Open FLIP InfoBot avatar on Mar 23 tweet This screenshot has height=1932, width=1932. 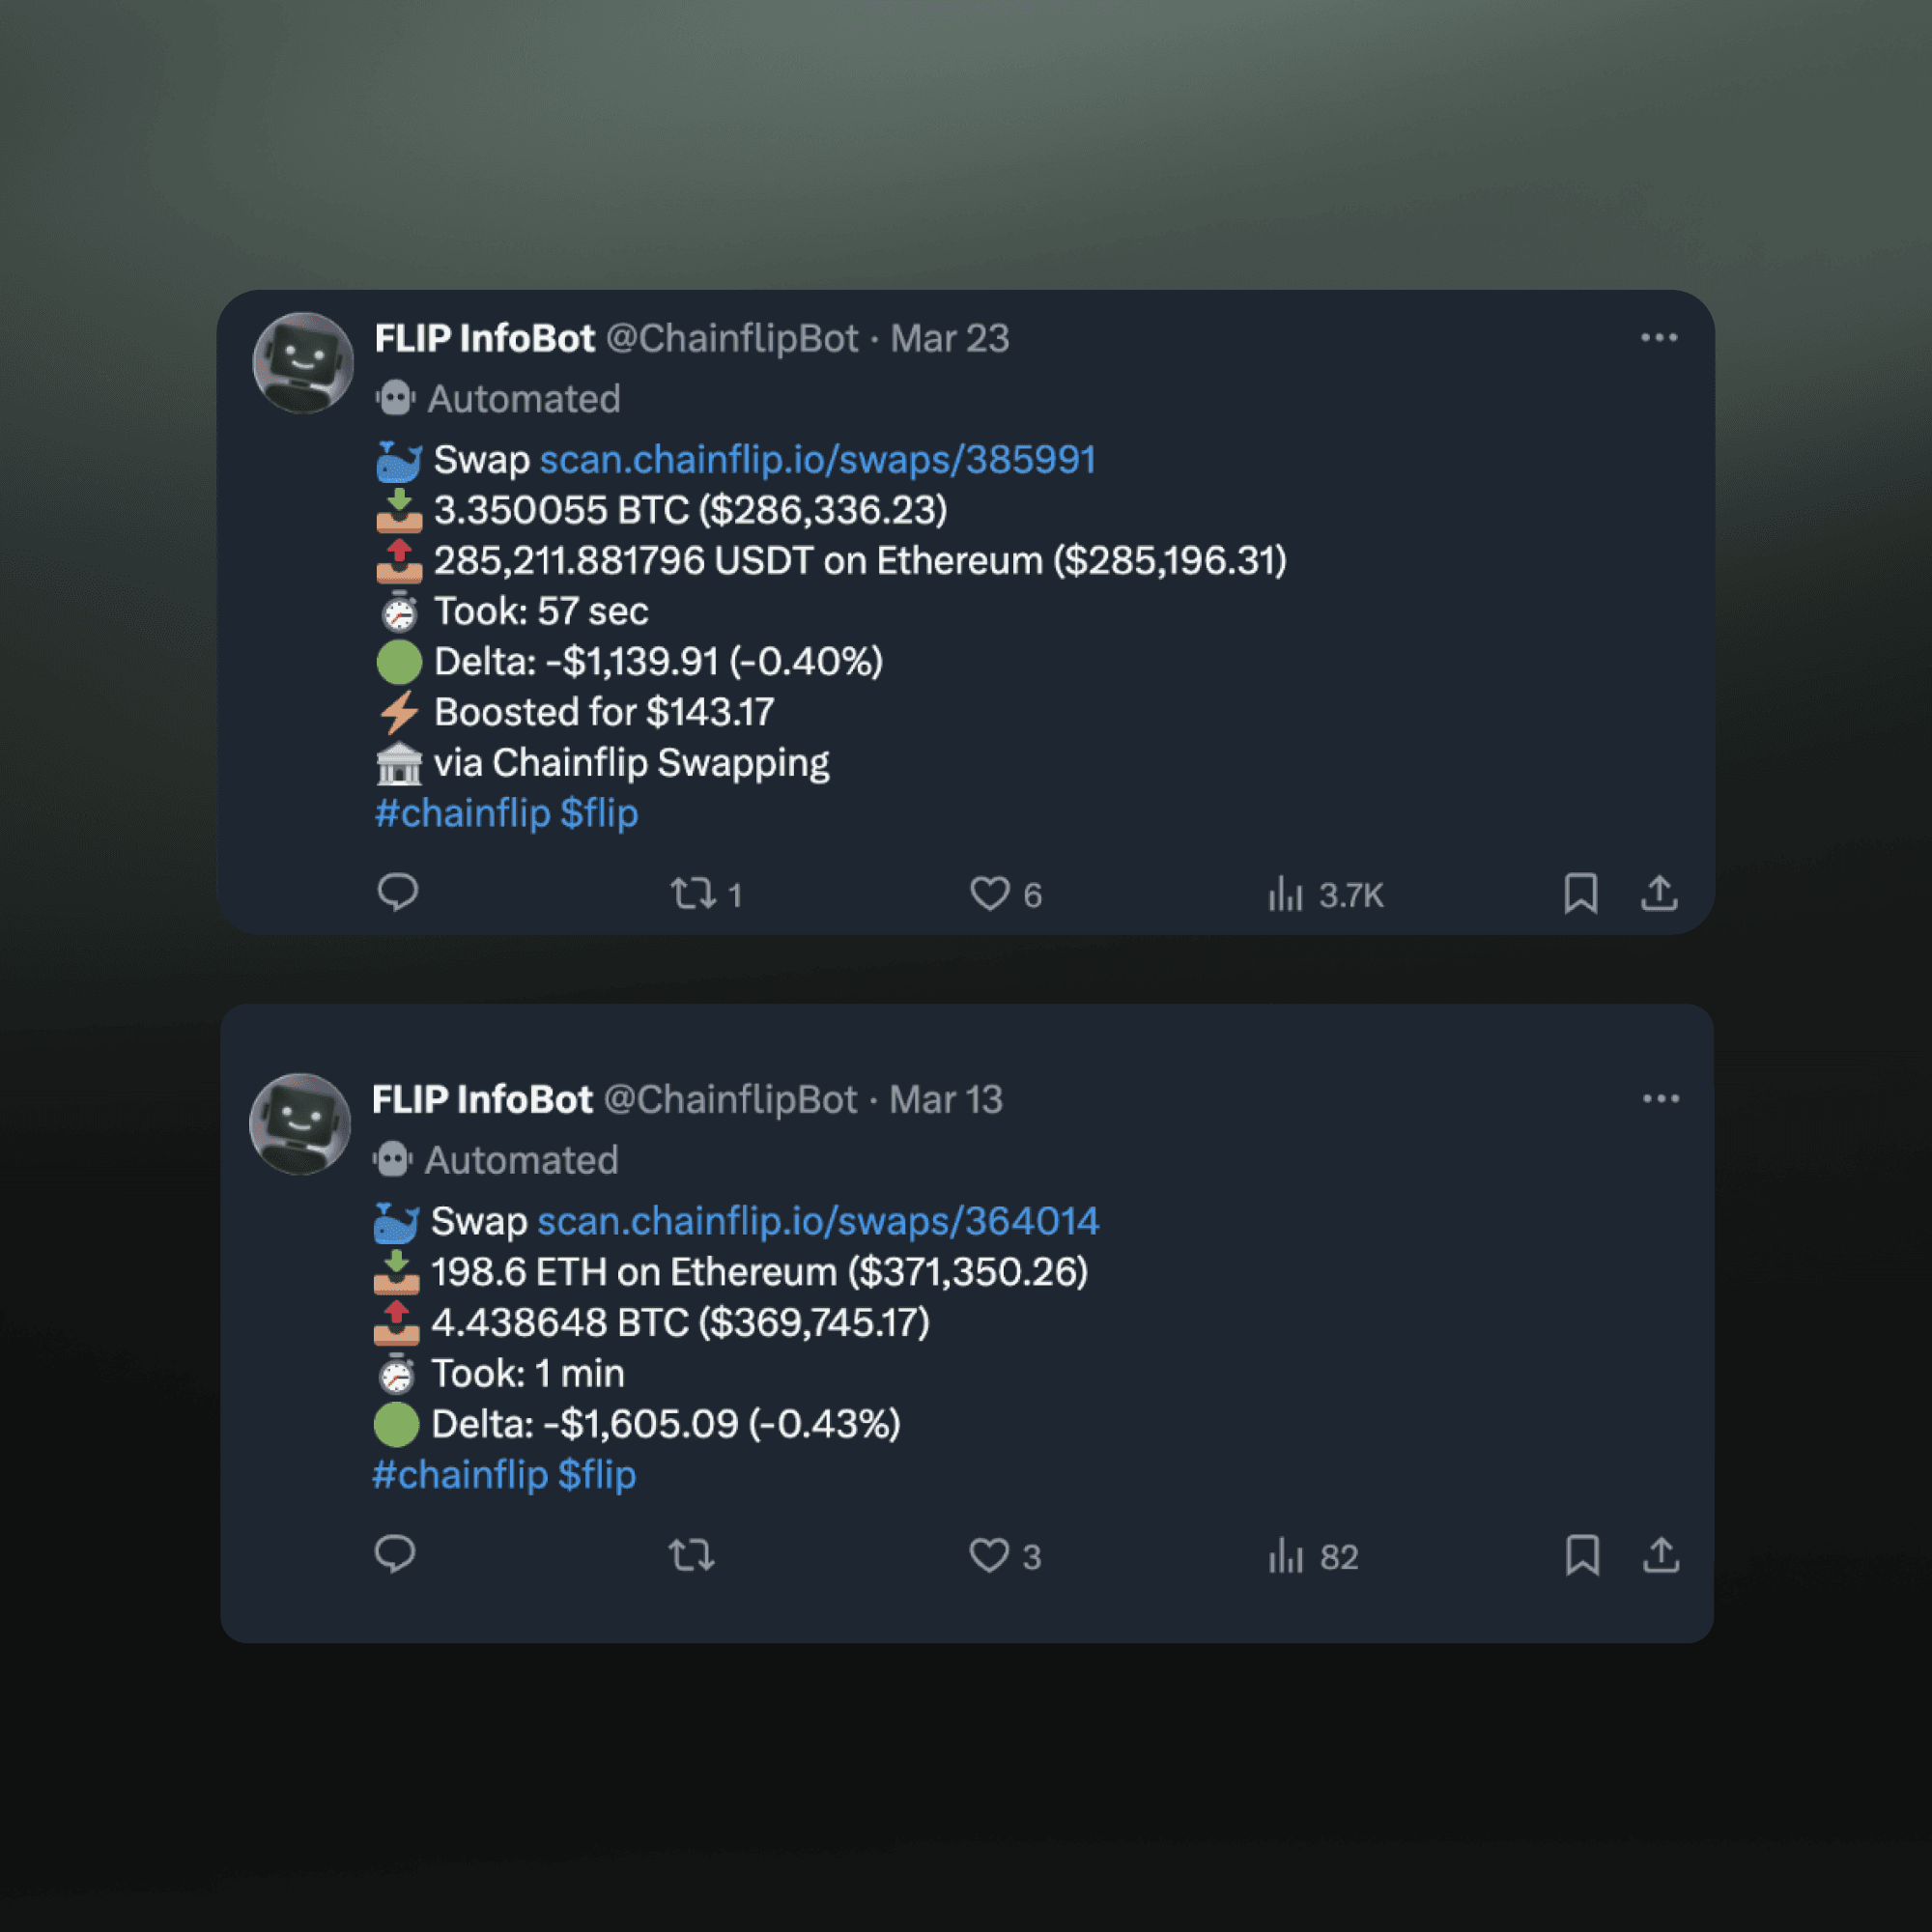tap(303, 363)
